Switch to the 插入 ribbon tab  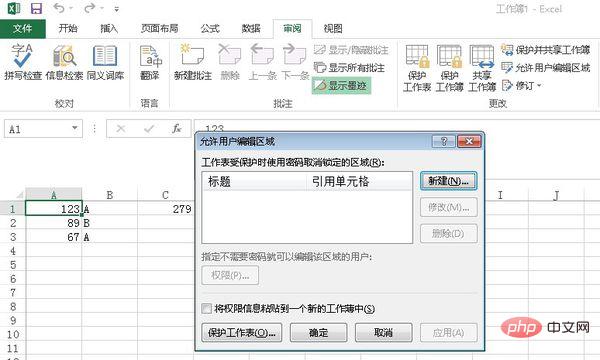tap(109, 28)
